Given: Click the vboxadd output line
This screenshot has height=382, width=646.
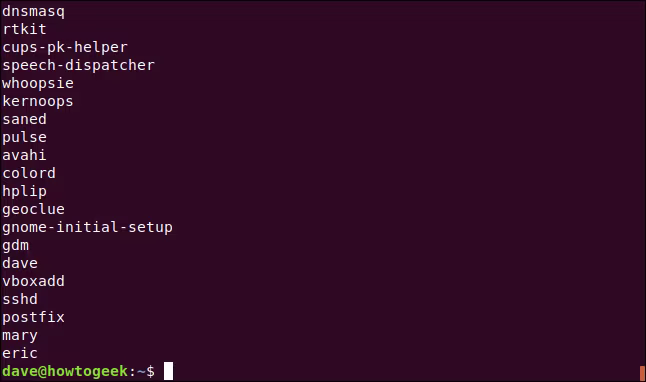Looking at the screenshot, I should pyautogui.click(x=33, y=281).
